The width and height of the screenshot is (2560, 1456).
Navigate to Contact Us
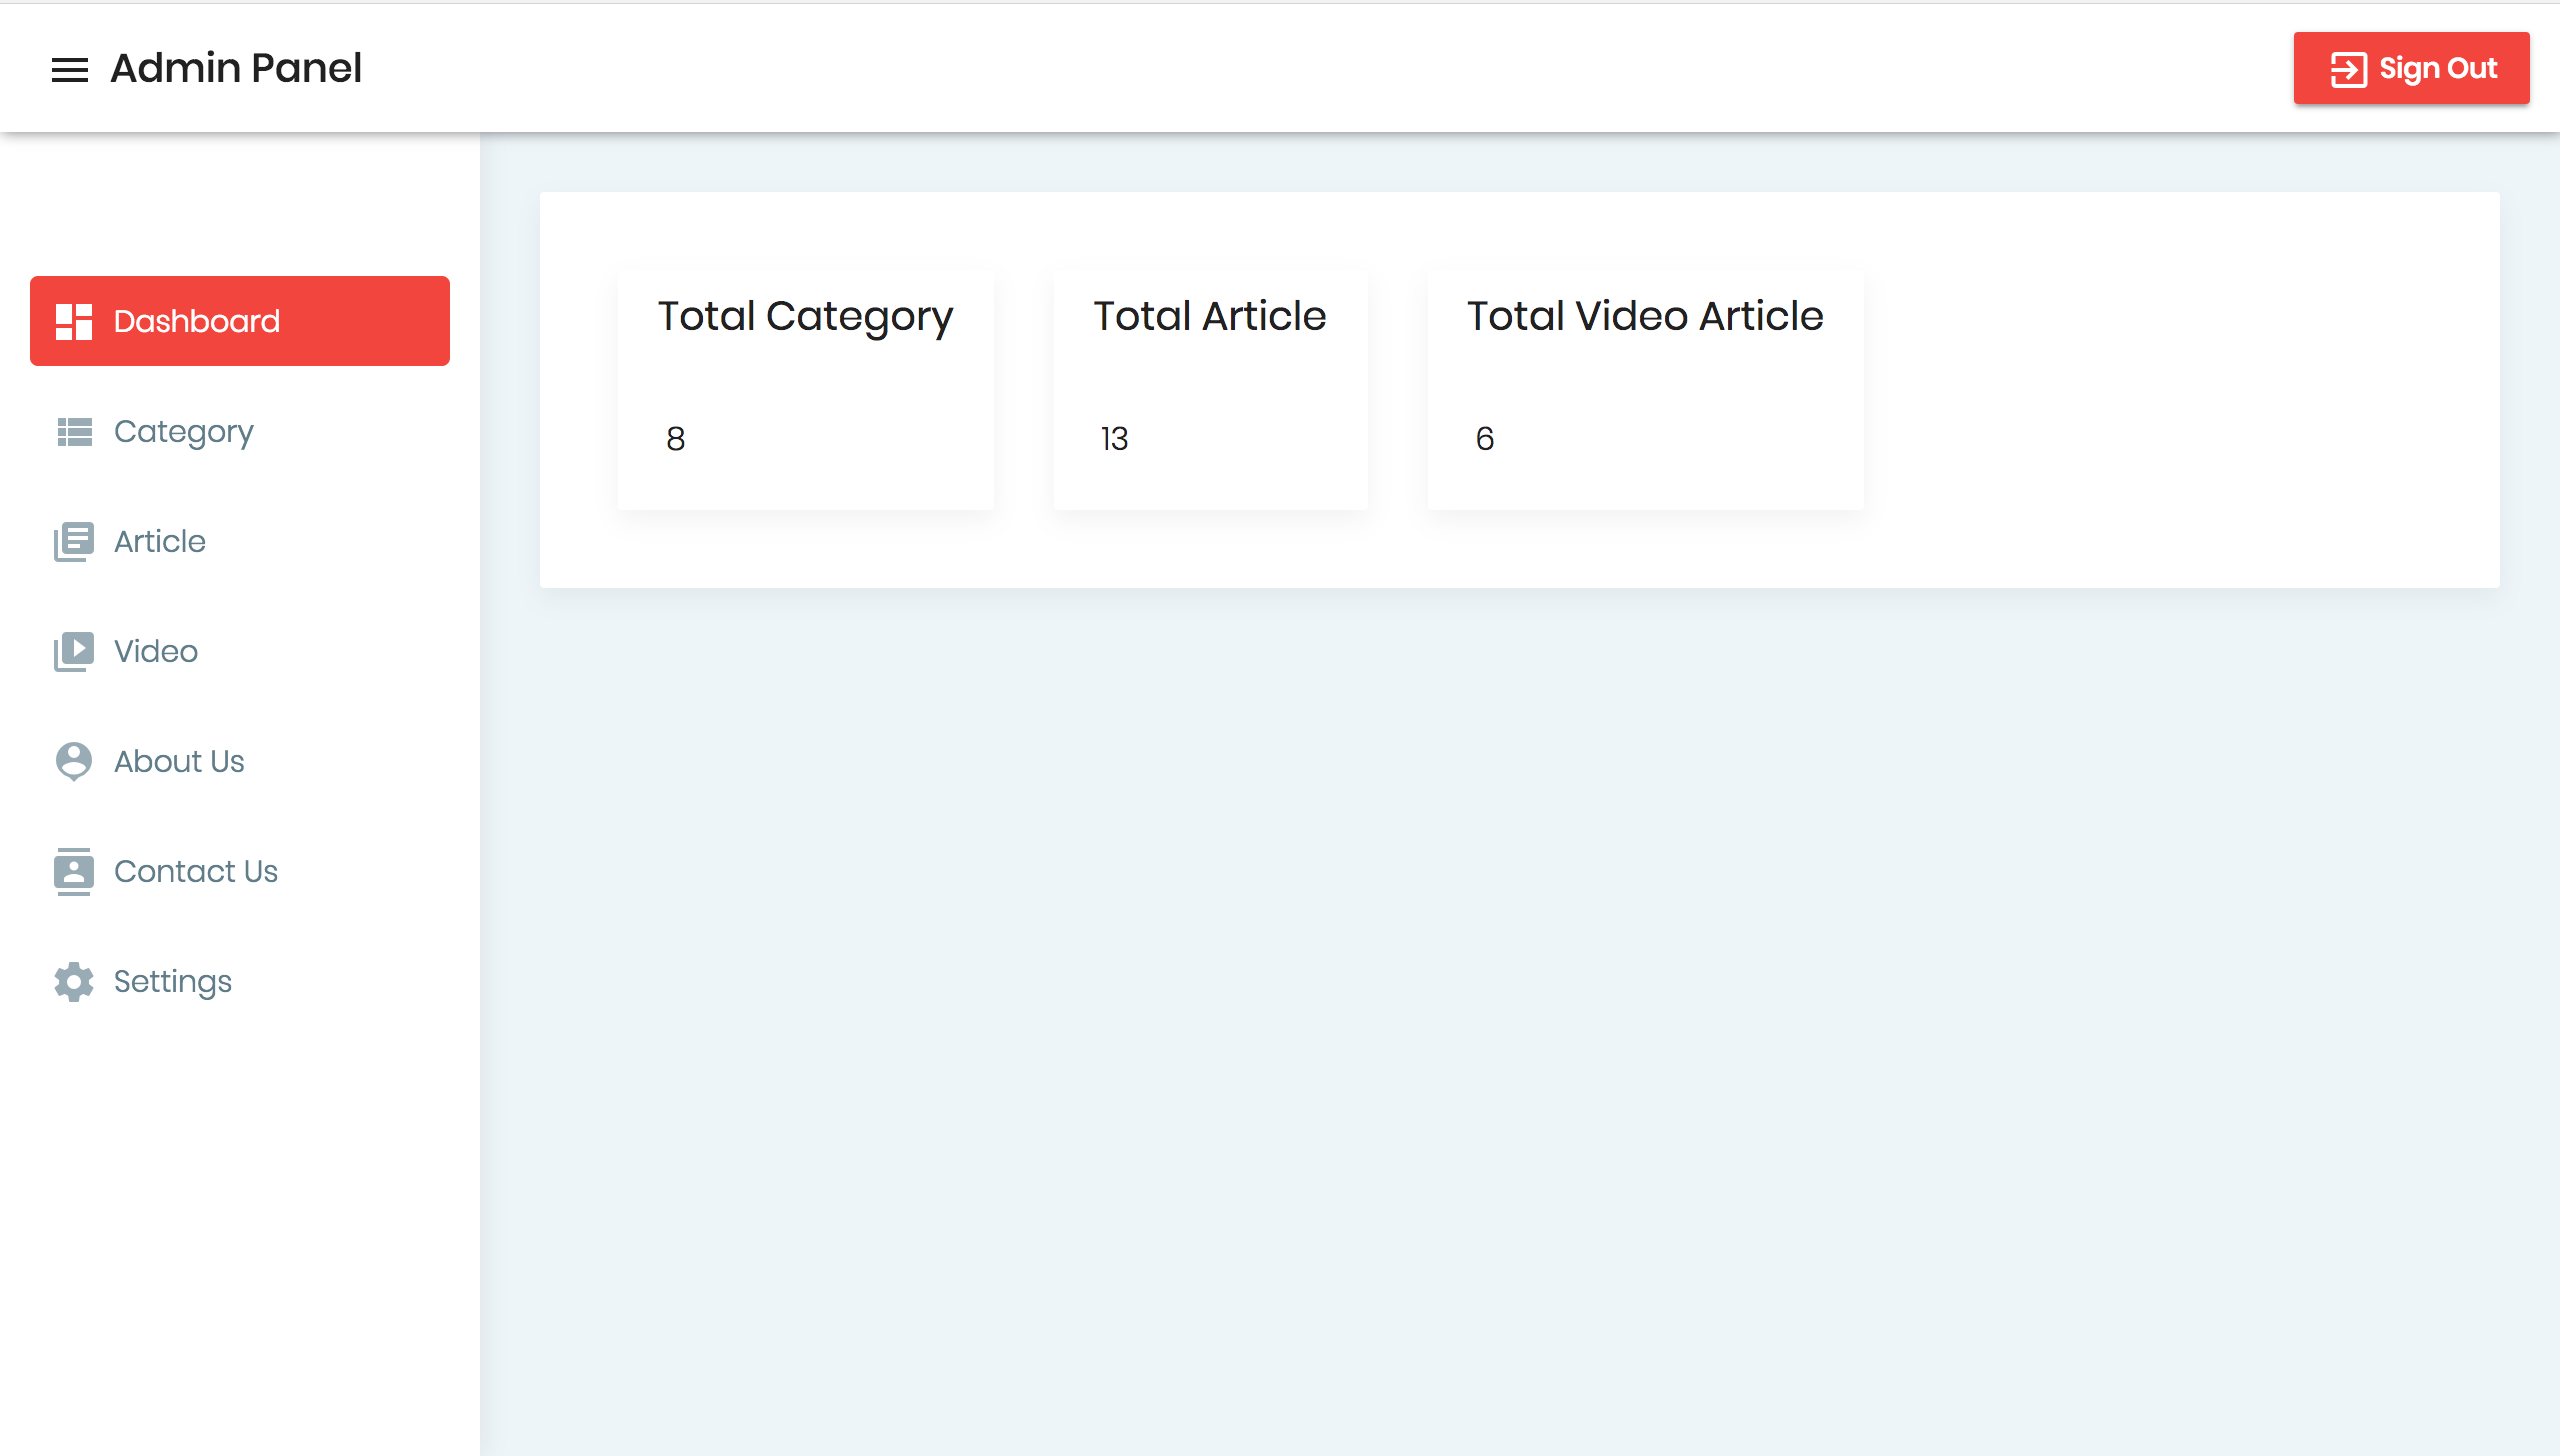click(x=196, y=871)
